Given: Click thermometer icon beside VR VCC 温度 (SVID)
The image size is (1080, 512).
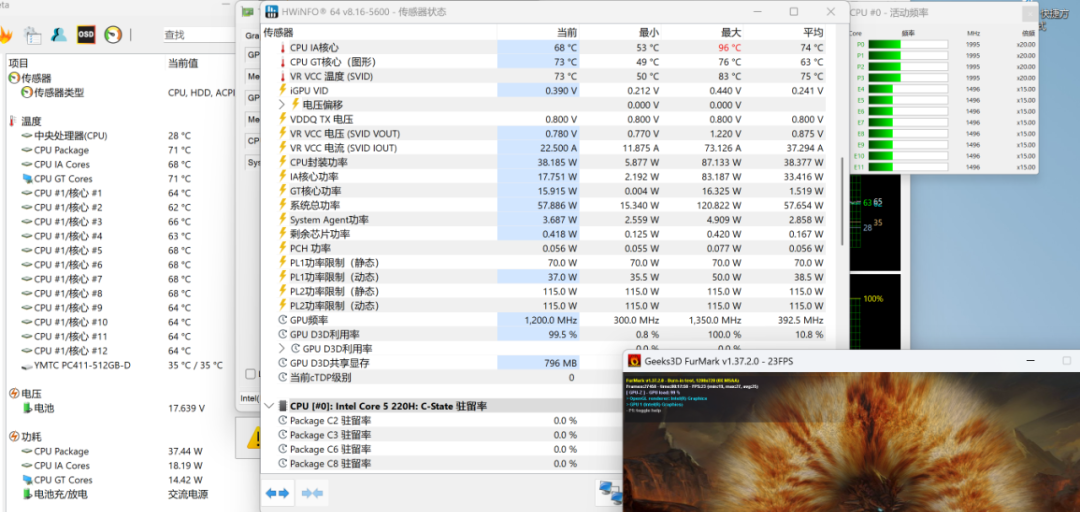Looking at the screenshot, I should click(x=282, y=76).
